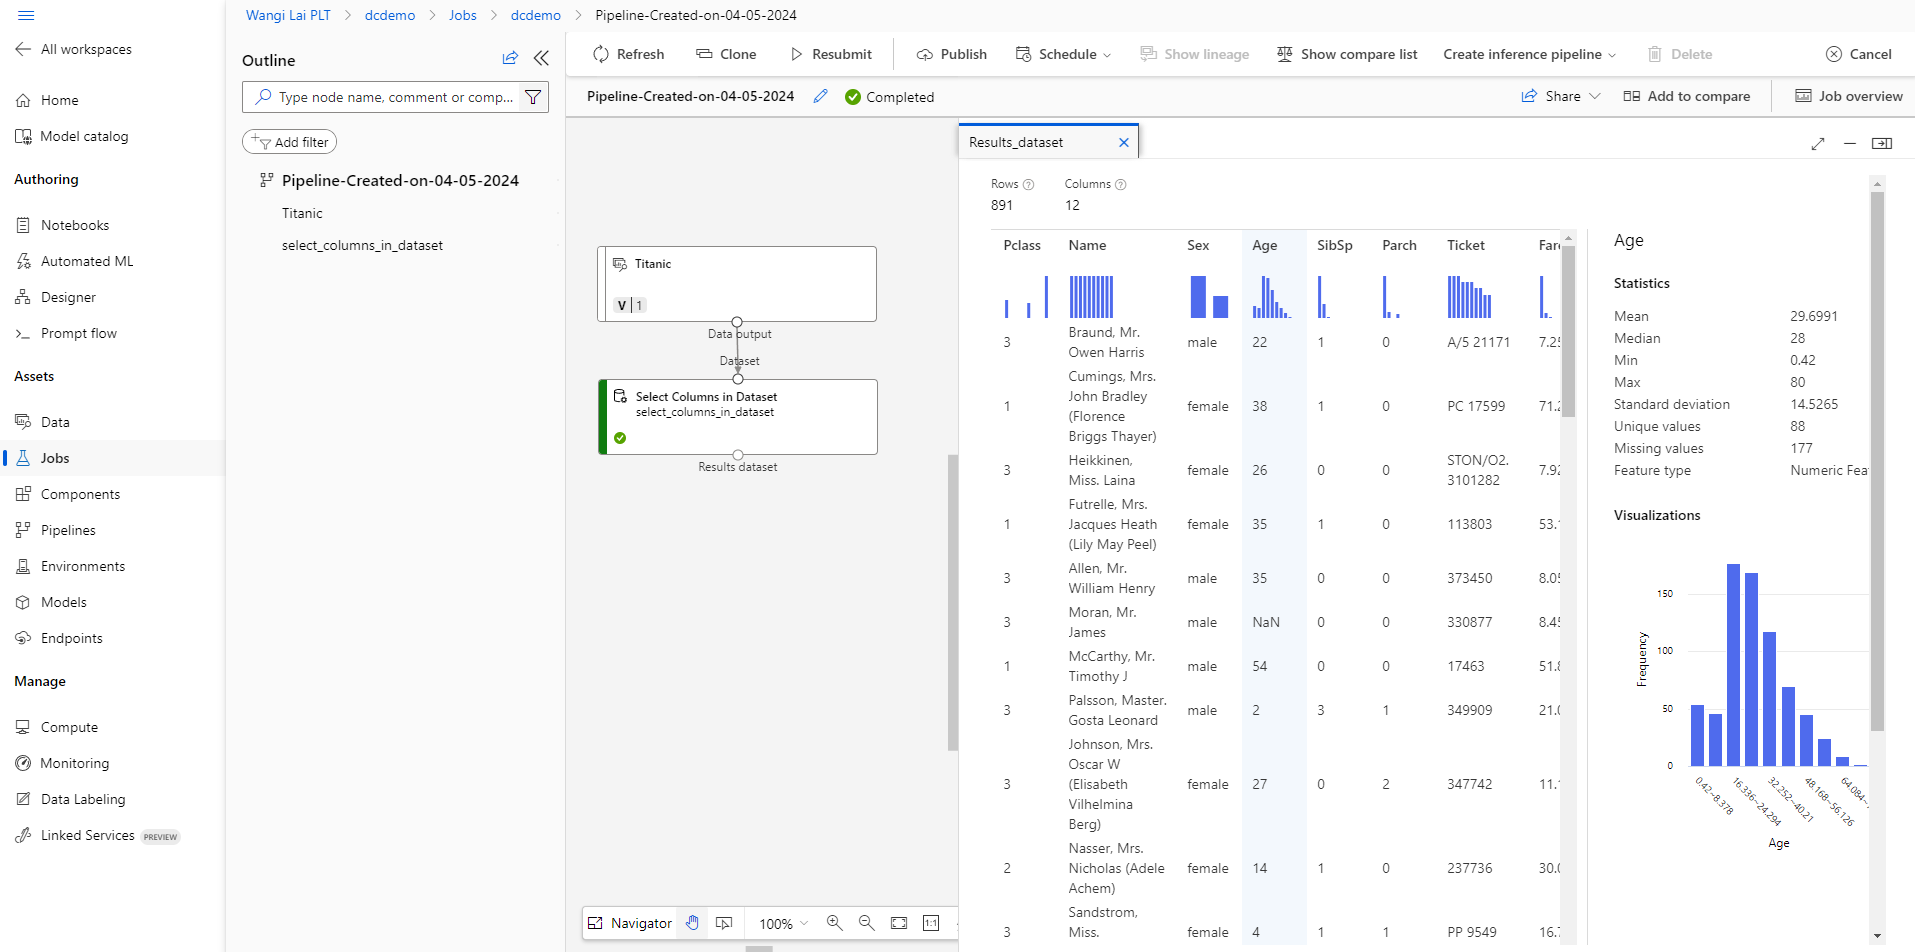
Task: Open Notebooks section
Action: [x=62, y=225]
